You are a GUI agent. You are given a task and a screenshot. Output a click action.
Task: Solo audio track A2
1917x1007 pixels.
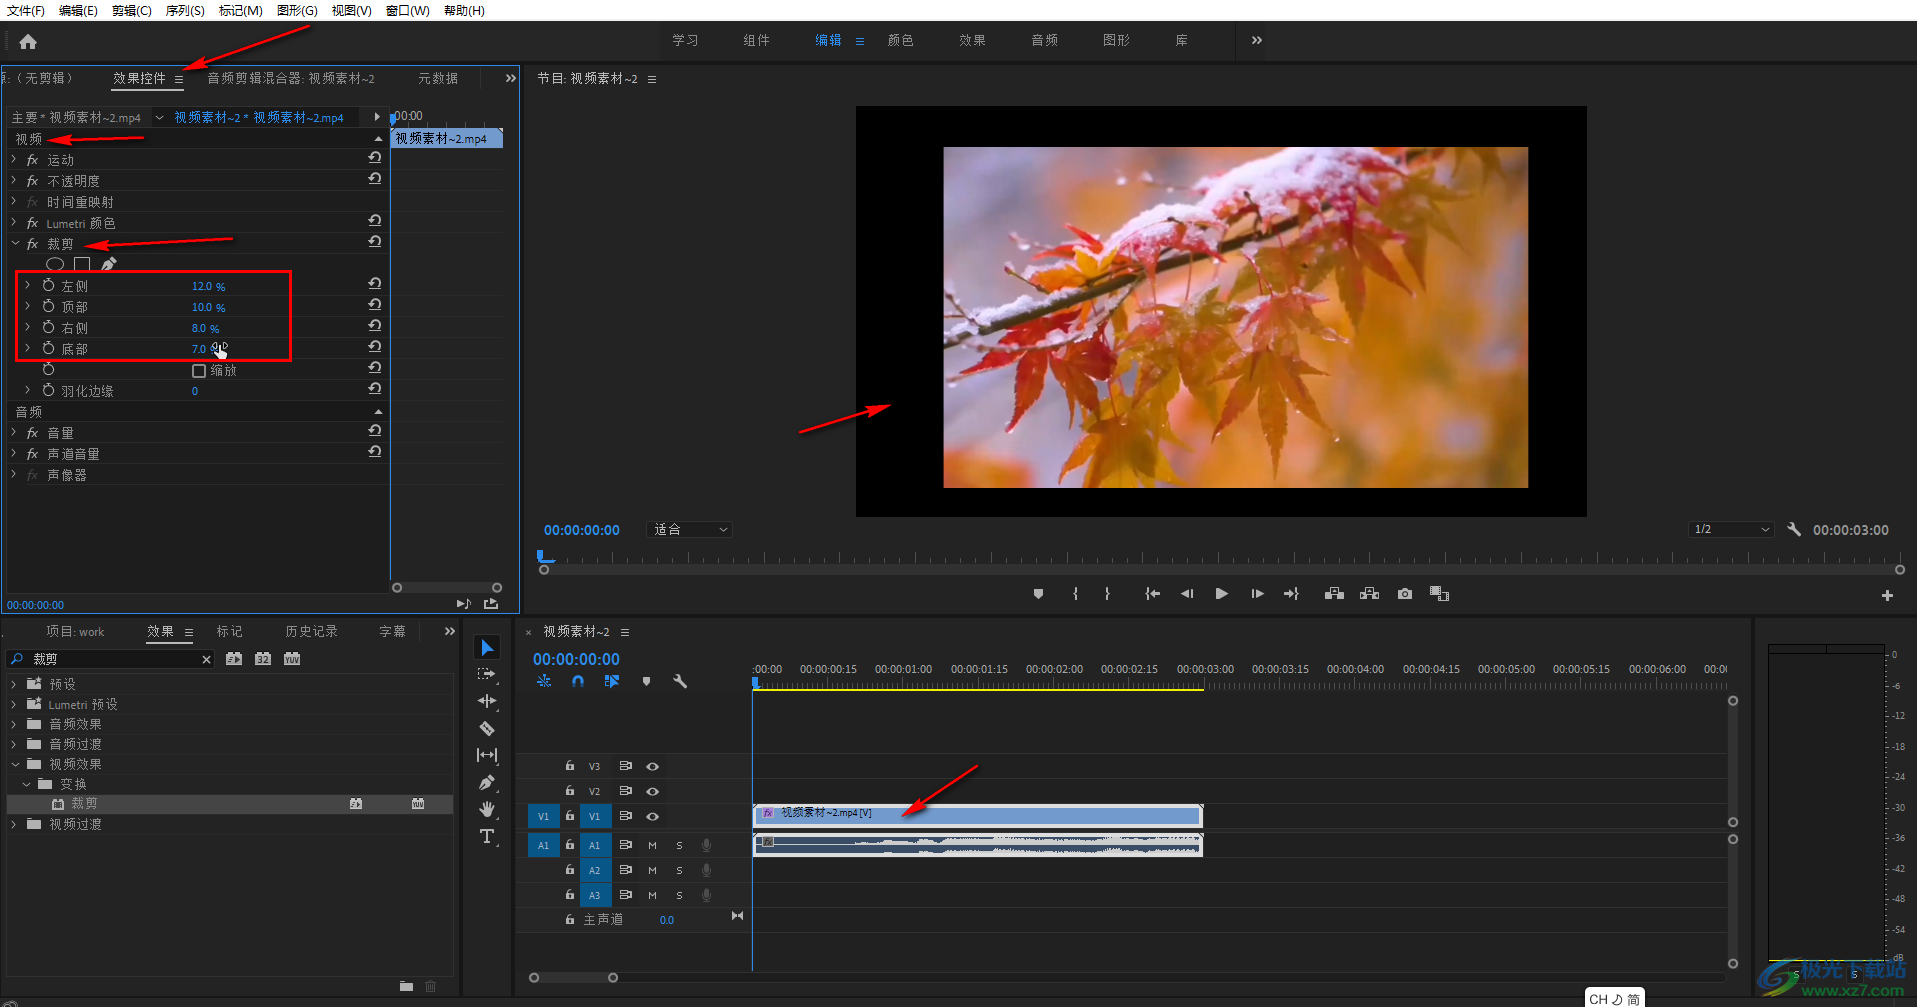pyautogui.click(x=679, y=870)
